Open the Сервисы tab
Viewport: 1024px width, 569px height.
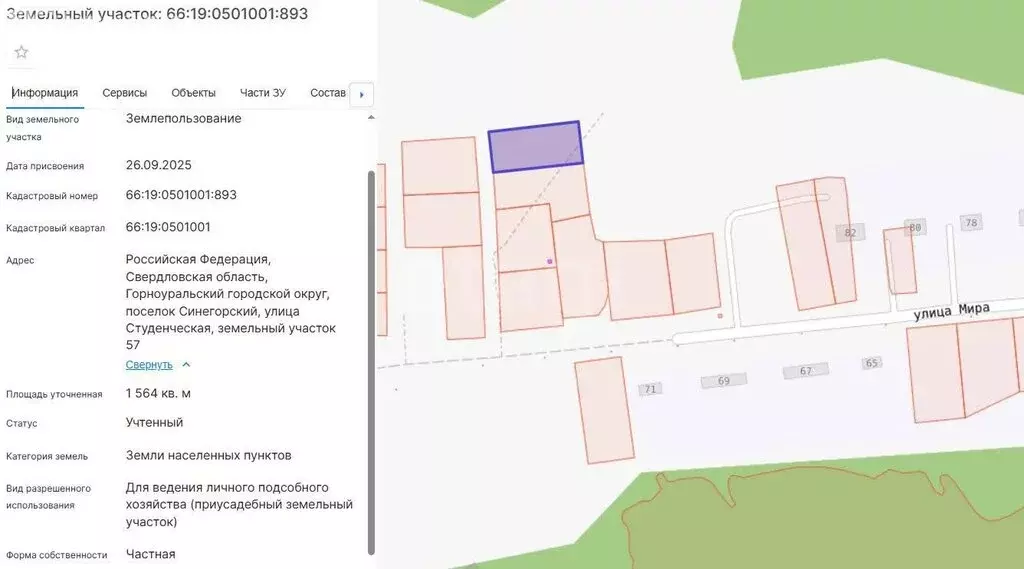coord(124,93)
